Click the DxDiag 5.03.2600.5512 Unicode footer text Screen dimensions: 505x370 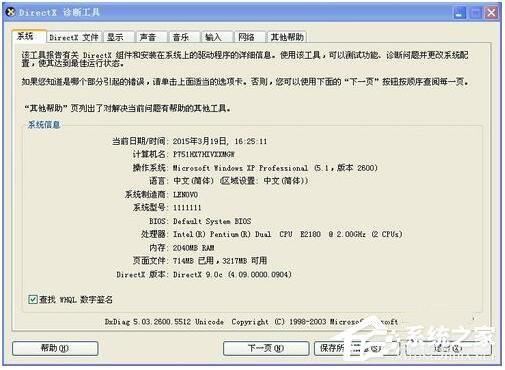point(164,322)
